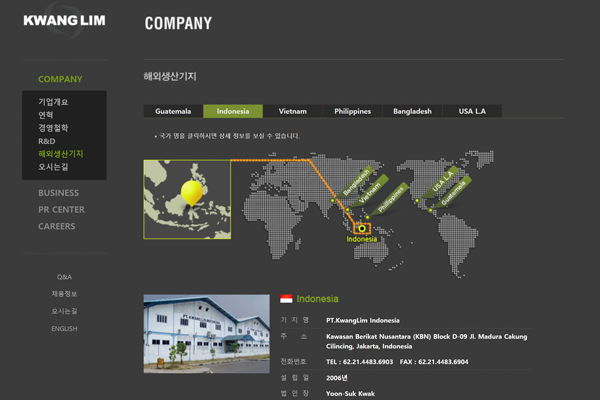Expand the BUSINESS menu section
This screenshot has height=400, width=600.
(58, 193)
